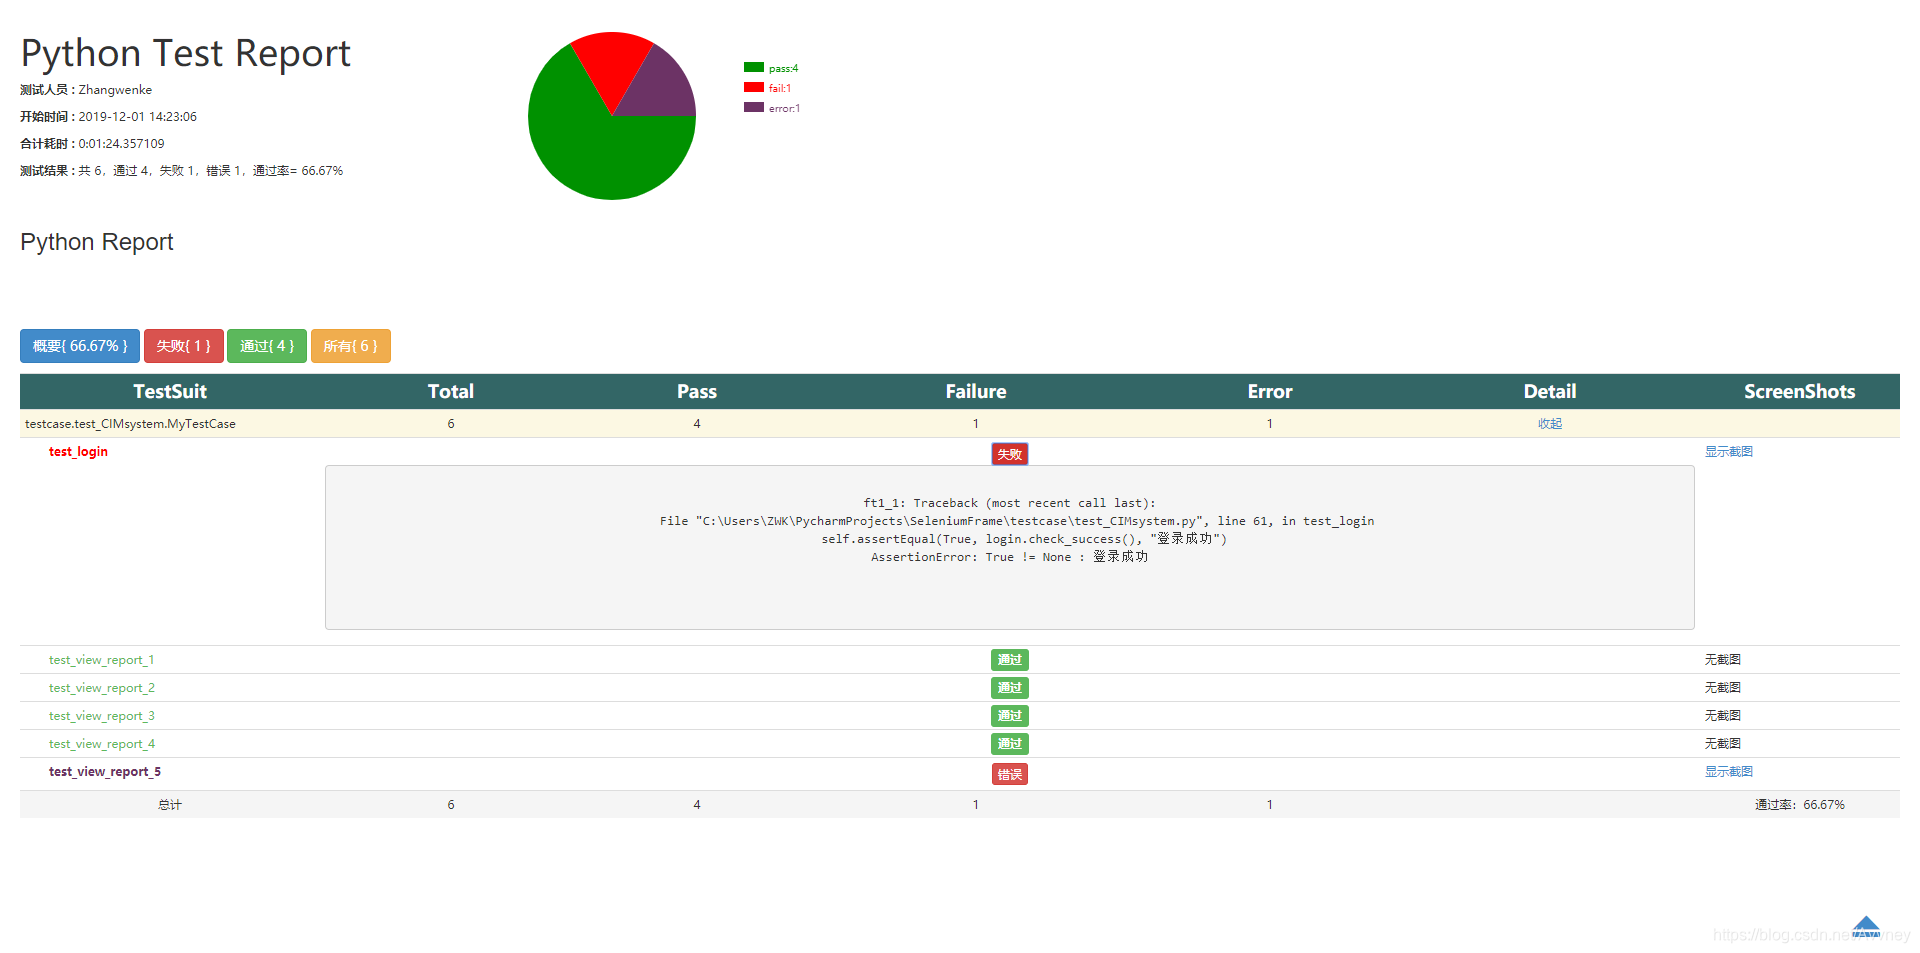Click the Pass column header
Viewport: 1920px width, 953px height.
click(697, 392)
